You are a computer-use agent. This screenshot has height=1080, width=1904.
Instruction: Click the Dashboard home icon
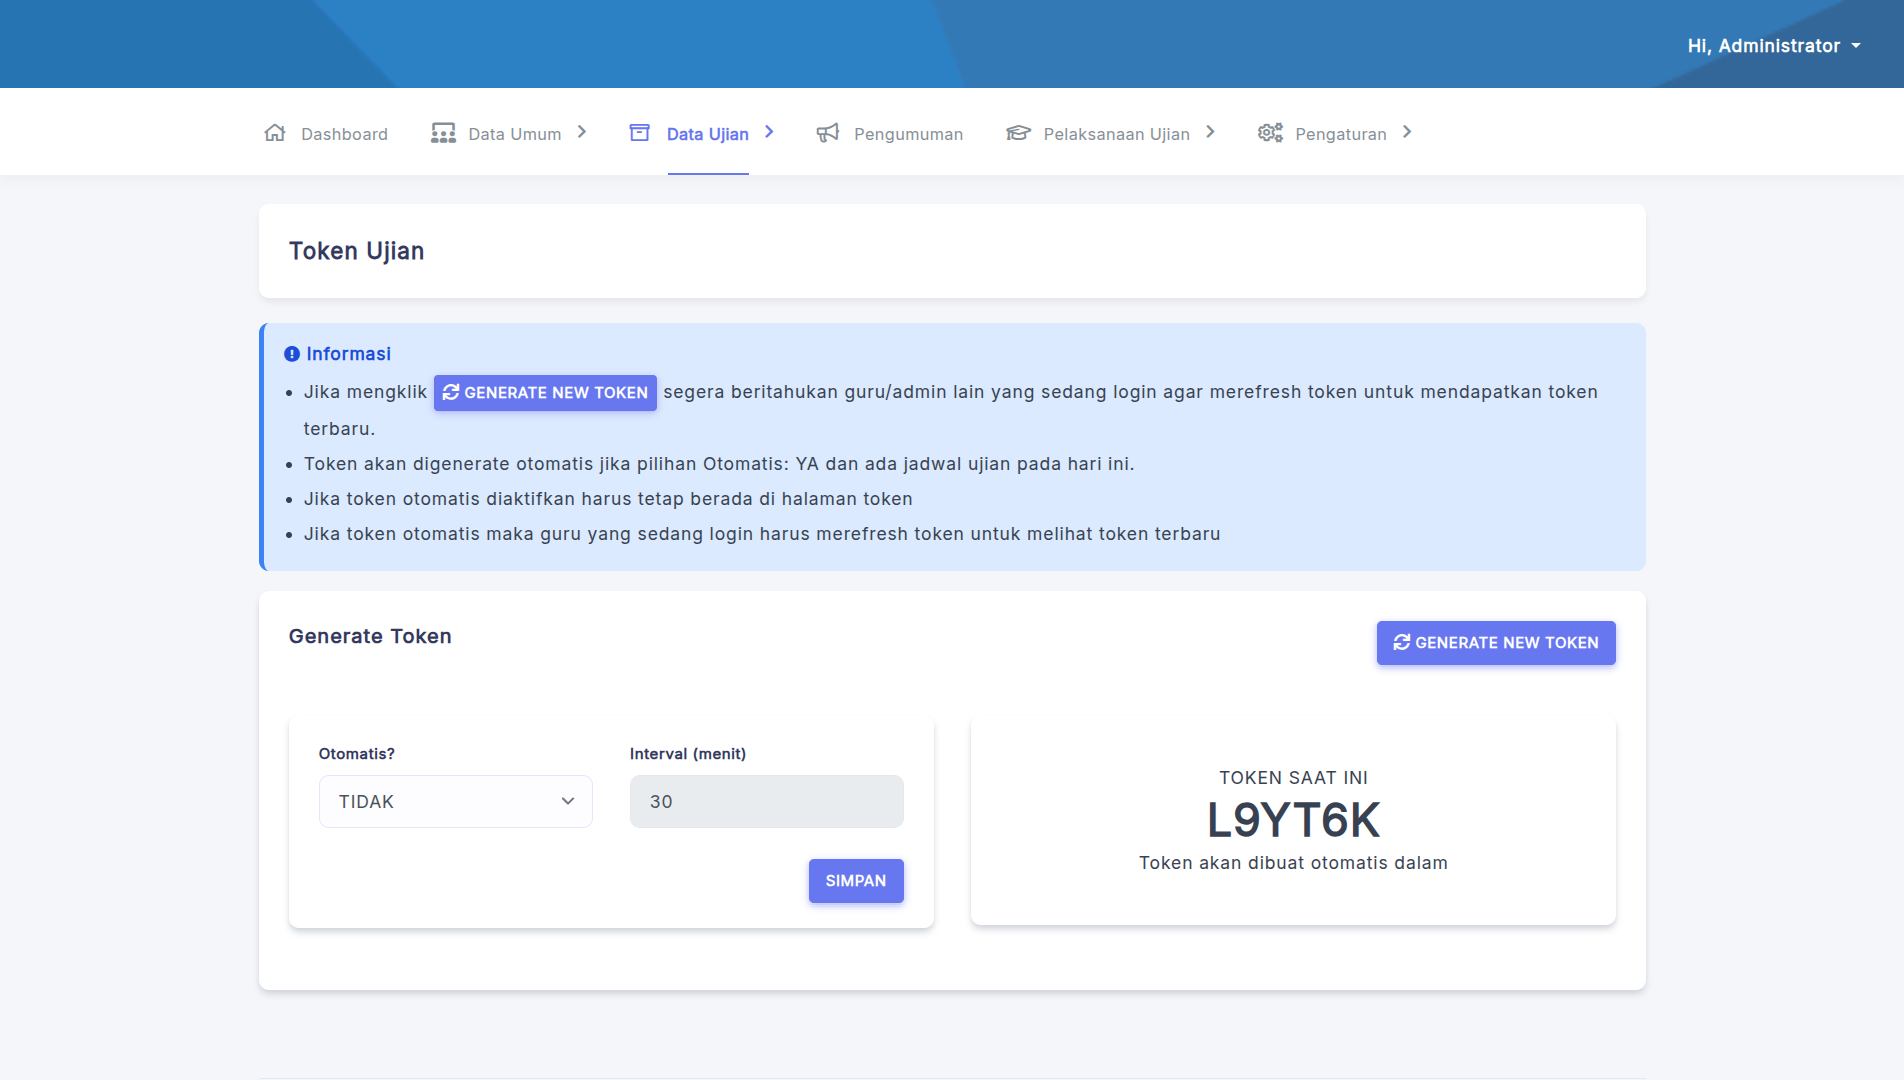[x=275, y=133]
